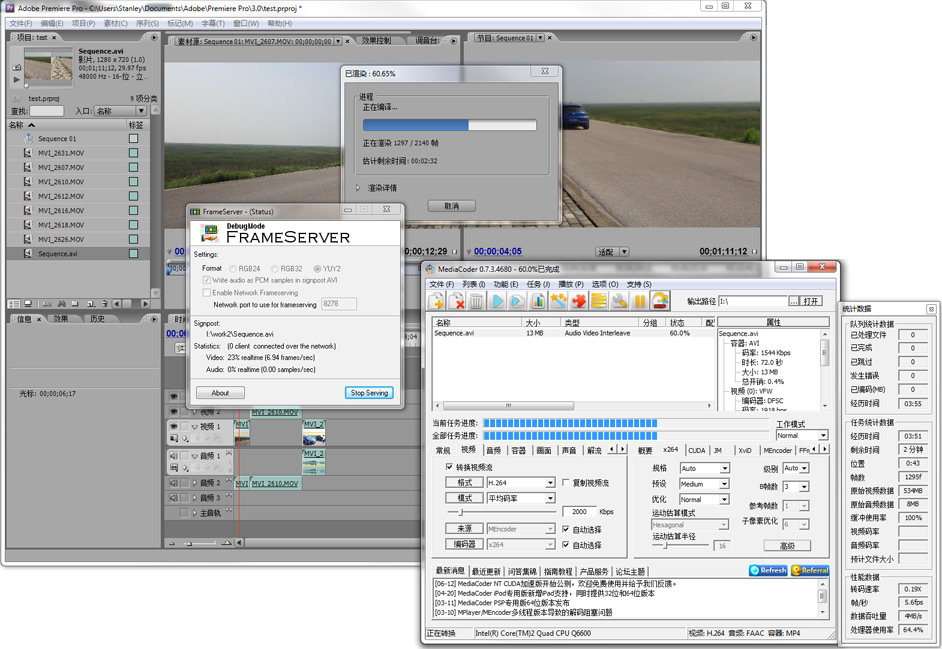
Task: Click the 2000 Kbps bitrate input field
Action: 579,512
